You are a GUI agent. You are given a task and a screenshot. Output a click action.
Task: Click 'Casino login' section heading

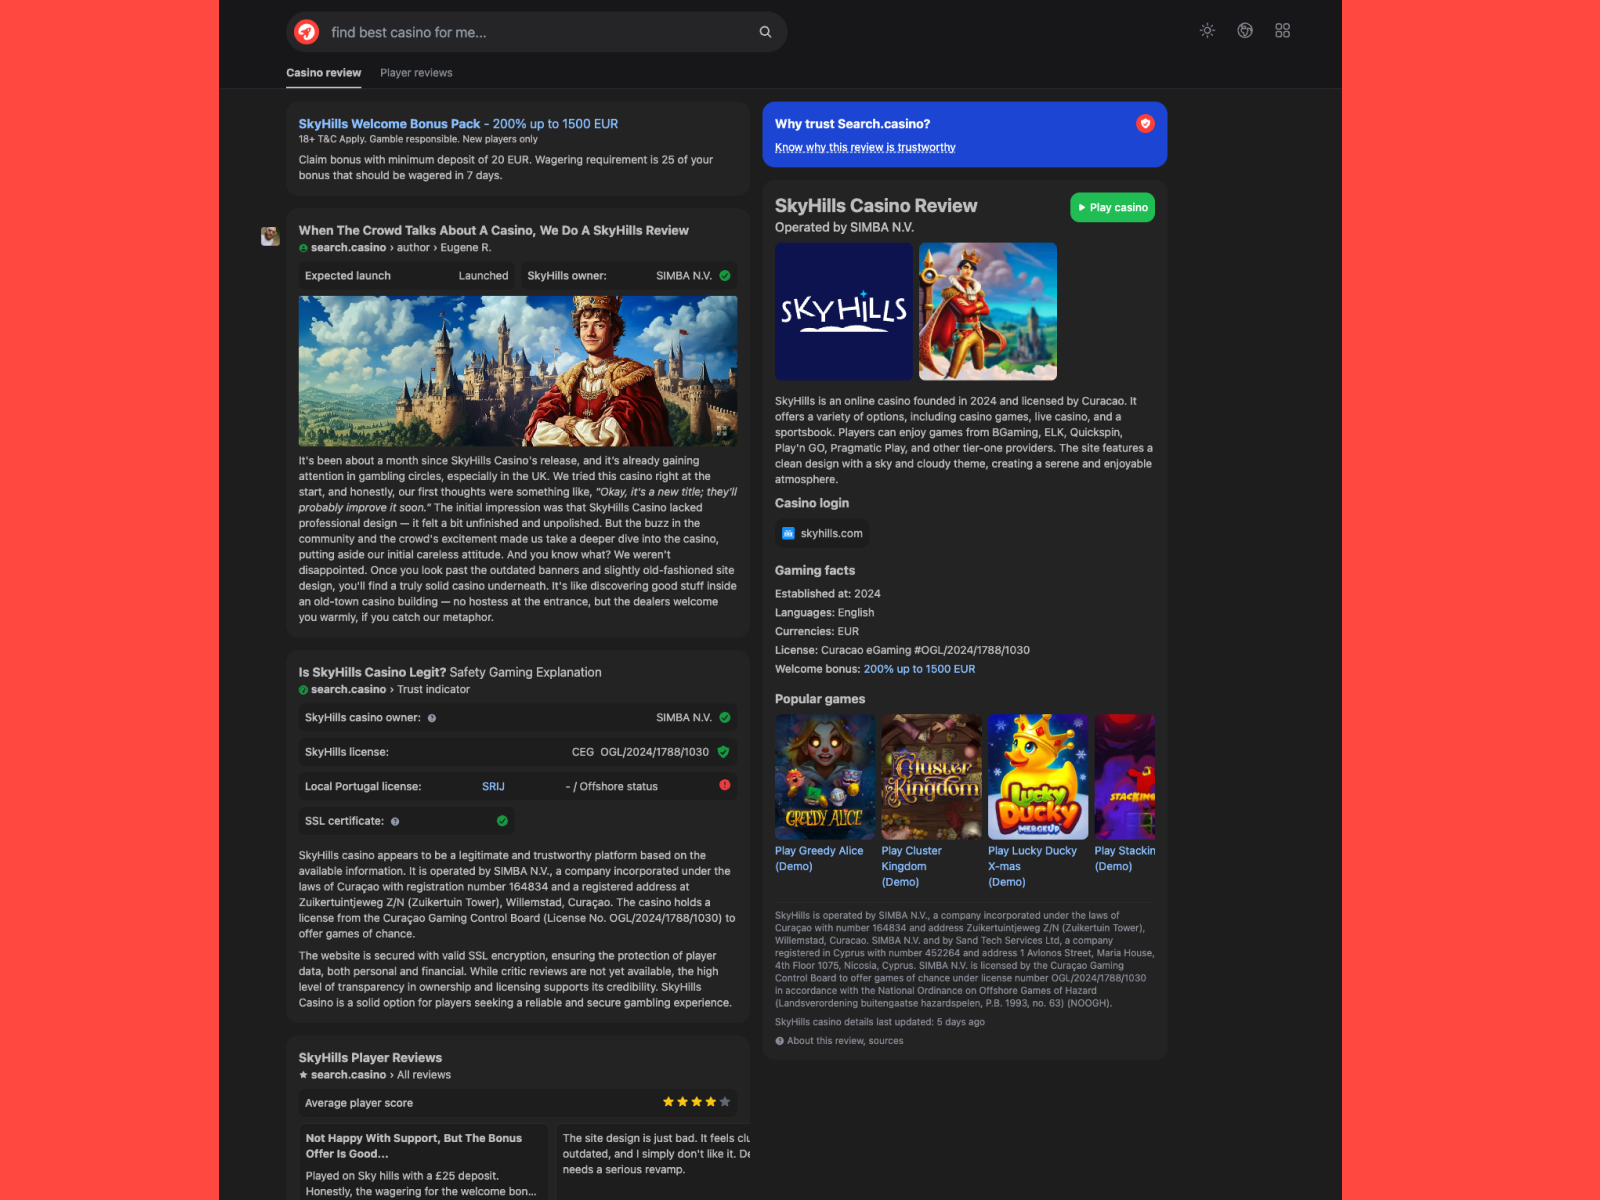812,503
